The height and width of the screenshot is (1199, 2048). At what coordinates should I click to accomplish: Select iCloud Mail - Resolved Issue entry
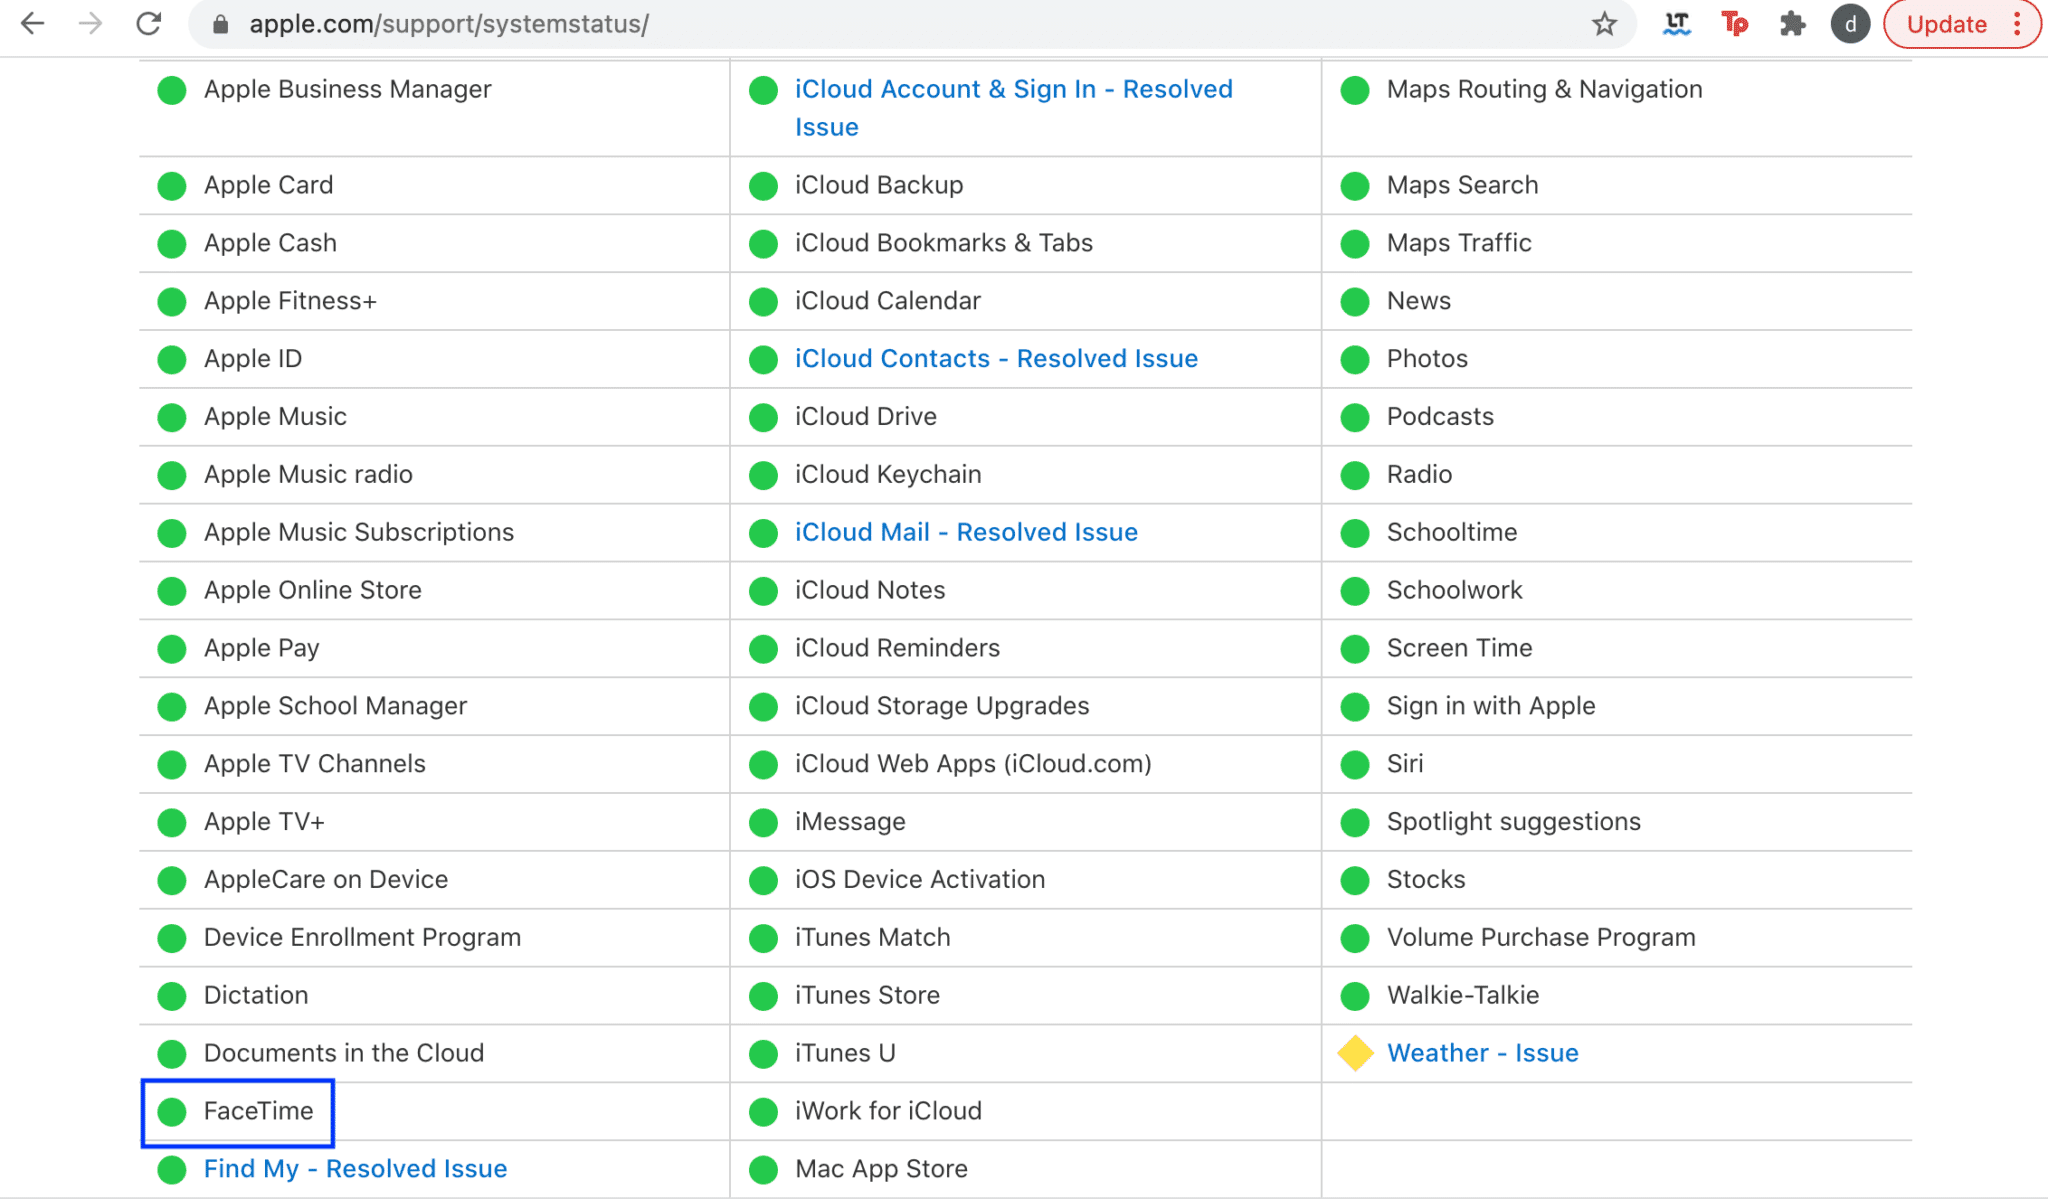966,532
